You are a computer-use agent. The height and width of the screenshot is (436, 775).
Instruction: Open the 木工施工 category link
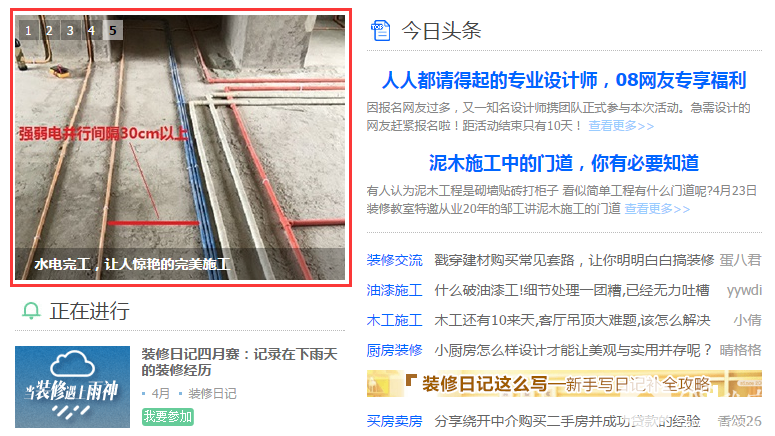point(394,320)
